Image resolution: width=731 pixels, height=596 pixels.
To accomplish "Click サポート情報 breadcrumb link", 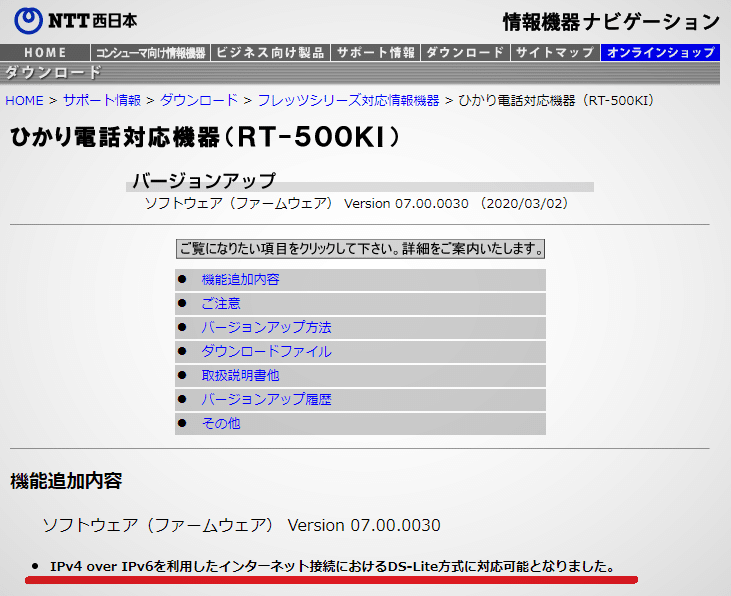I will pos(102,100).
